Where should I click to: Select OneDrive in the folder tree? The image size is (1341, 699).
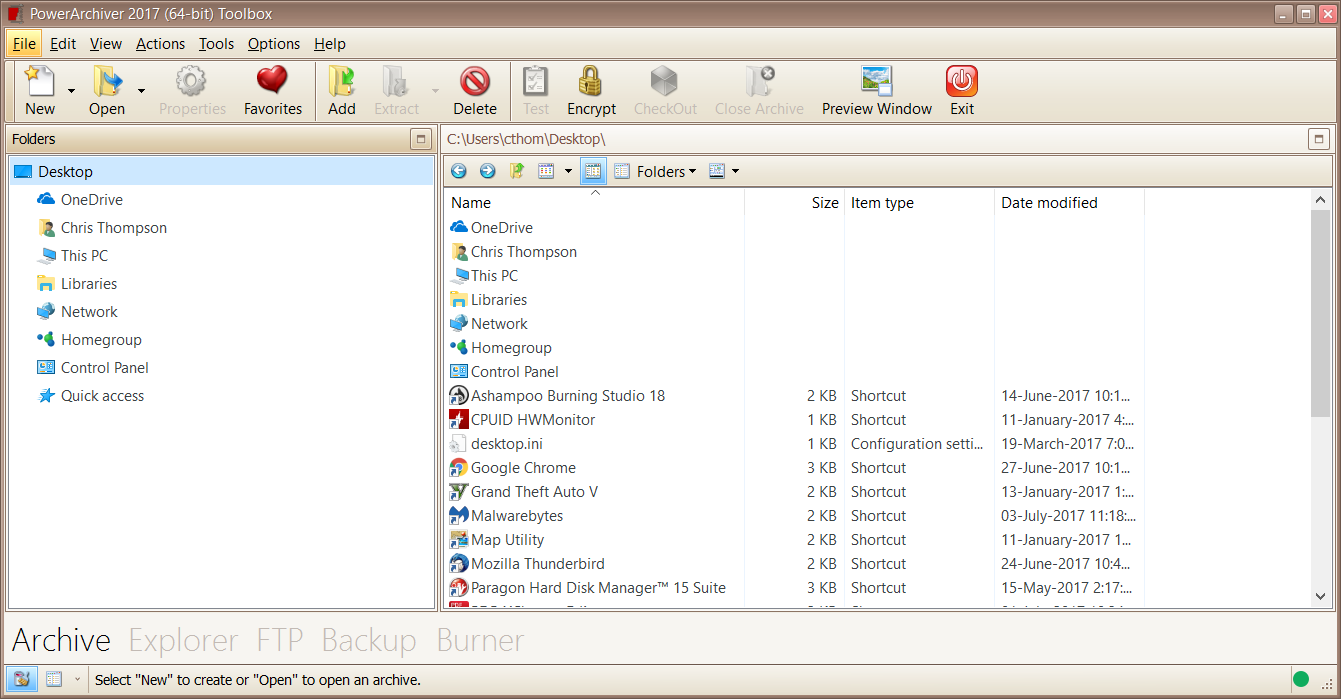[x=91, y=200]
